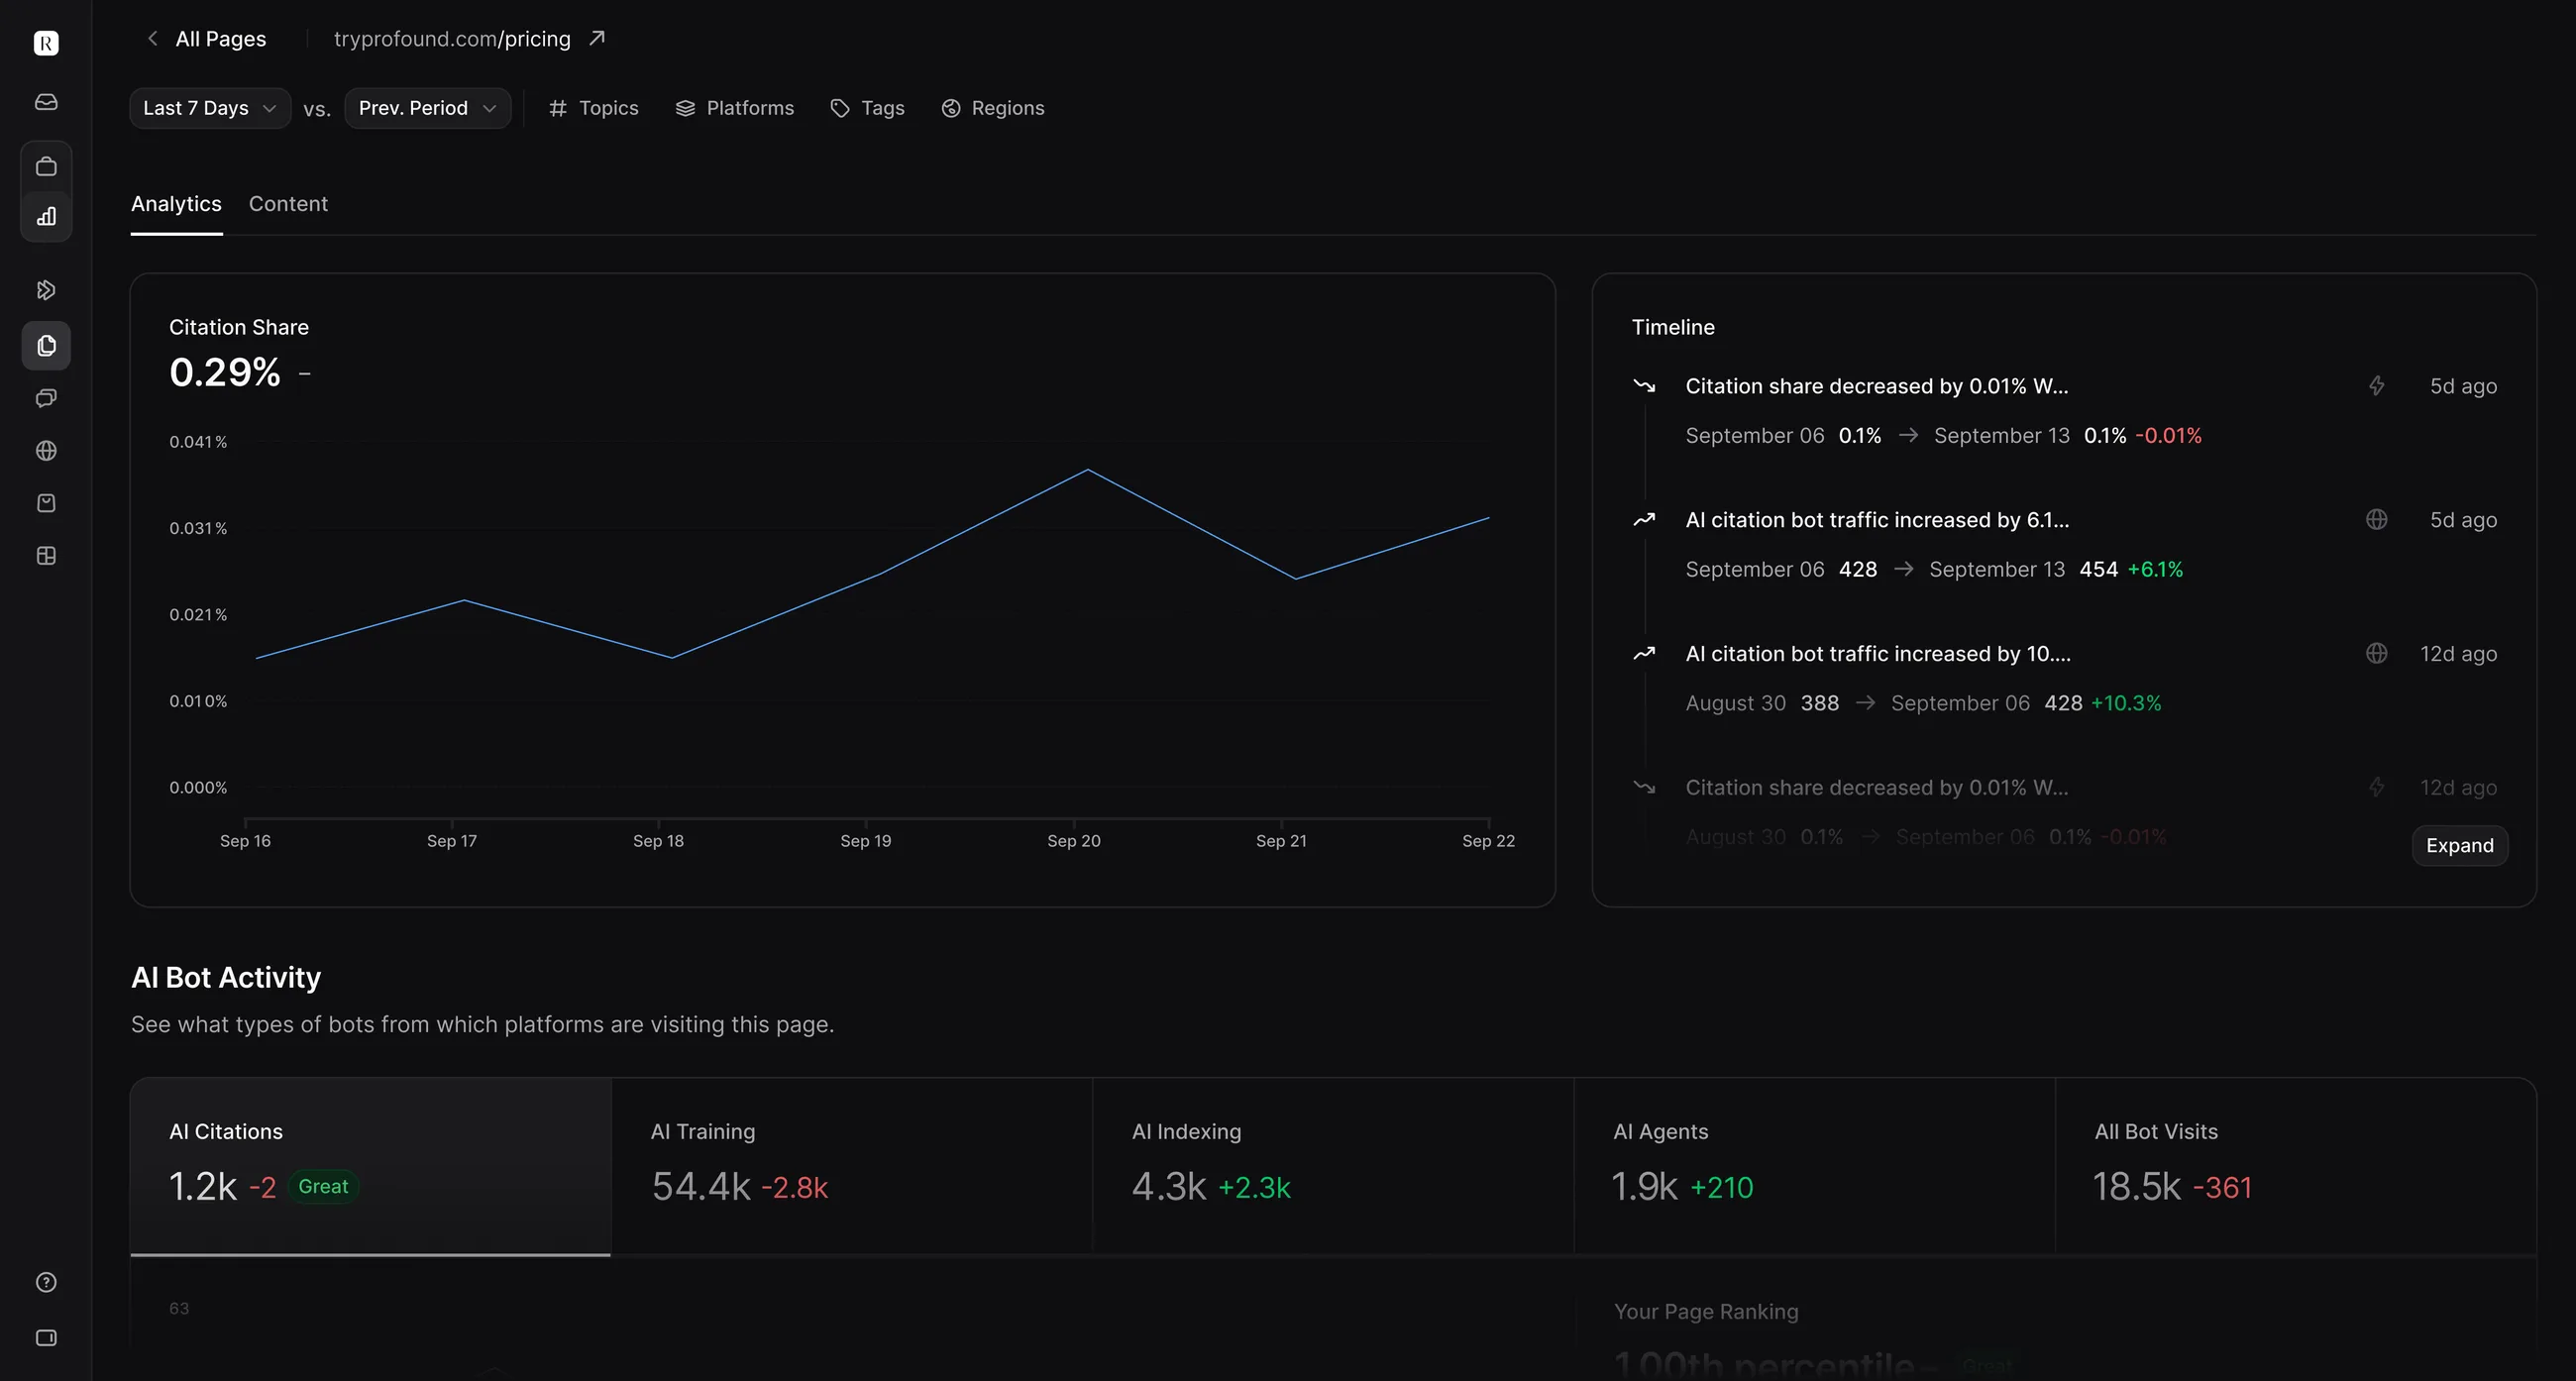Click the 0.29% Citation Share value
Screen dimensions: 2576x1381
pos(225,373)
